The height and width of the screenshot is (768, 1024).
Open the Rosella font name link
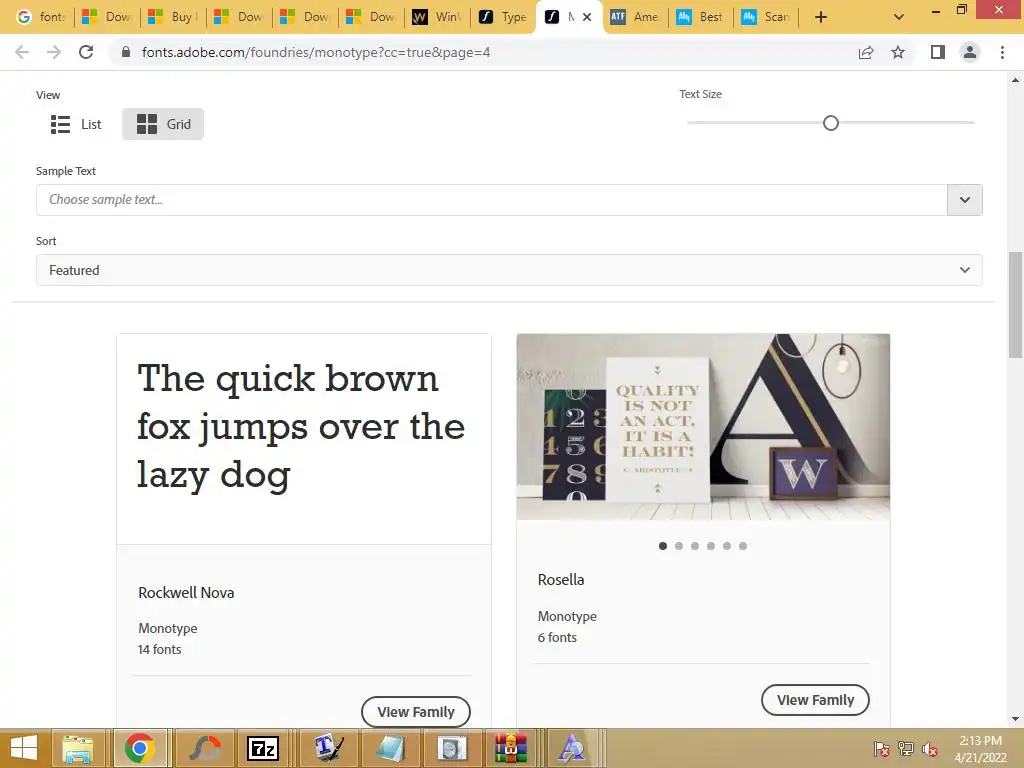561,579
